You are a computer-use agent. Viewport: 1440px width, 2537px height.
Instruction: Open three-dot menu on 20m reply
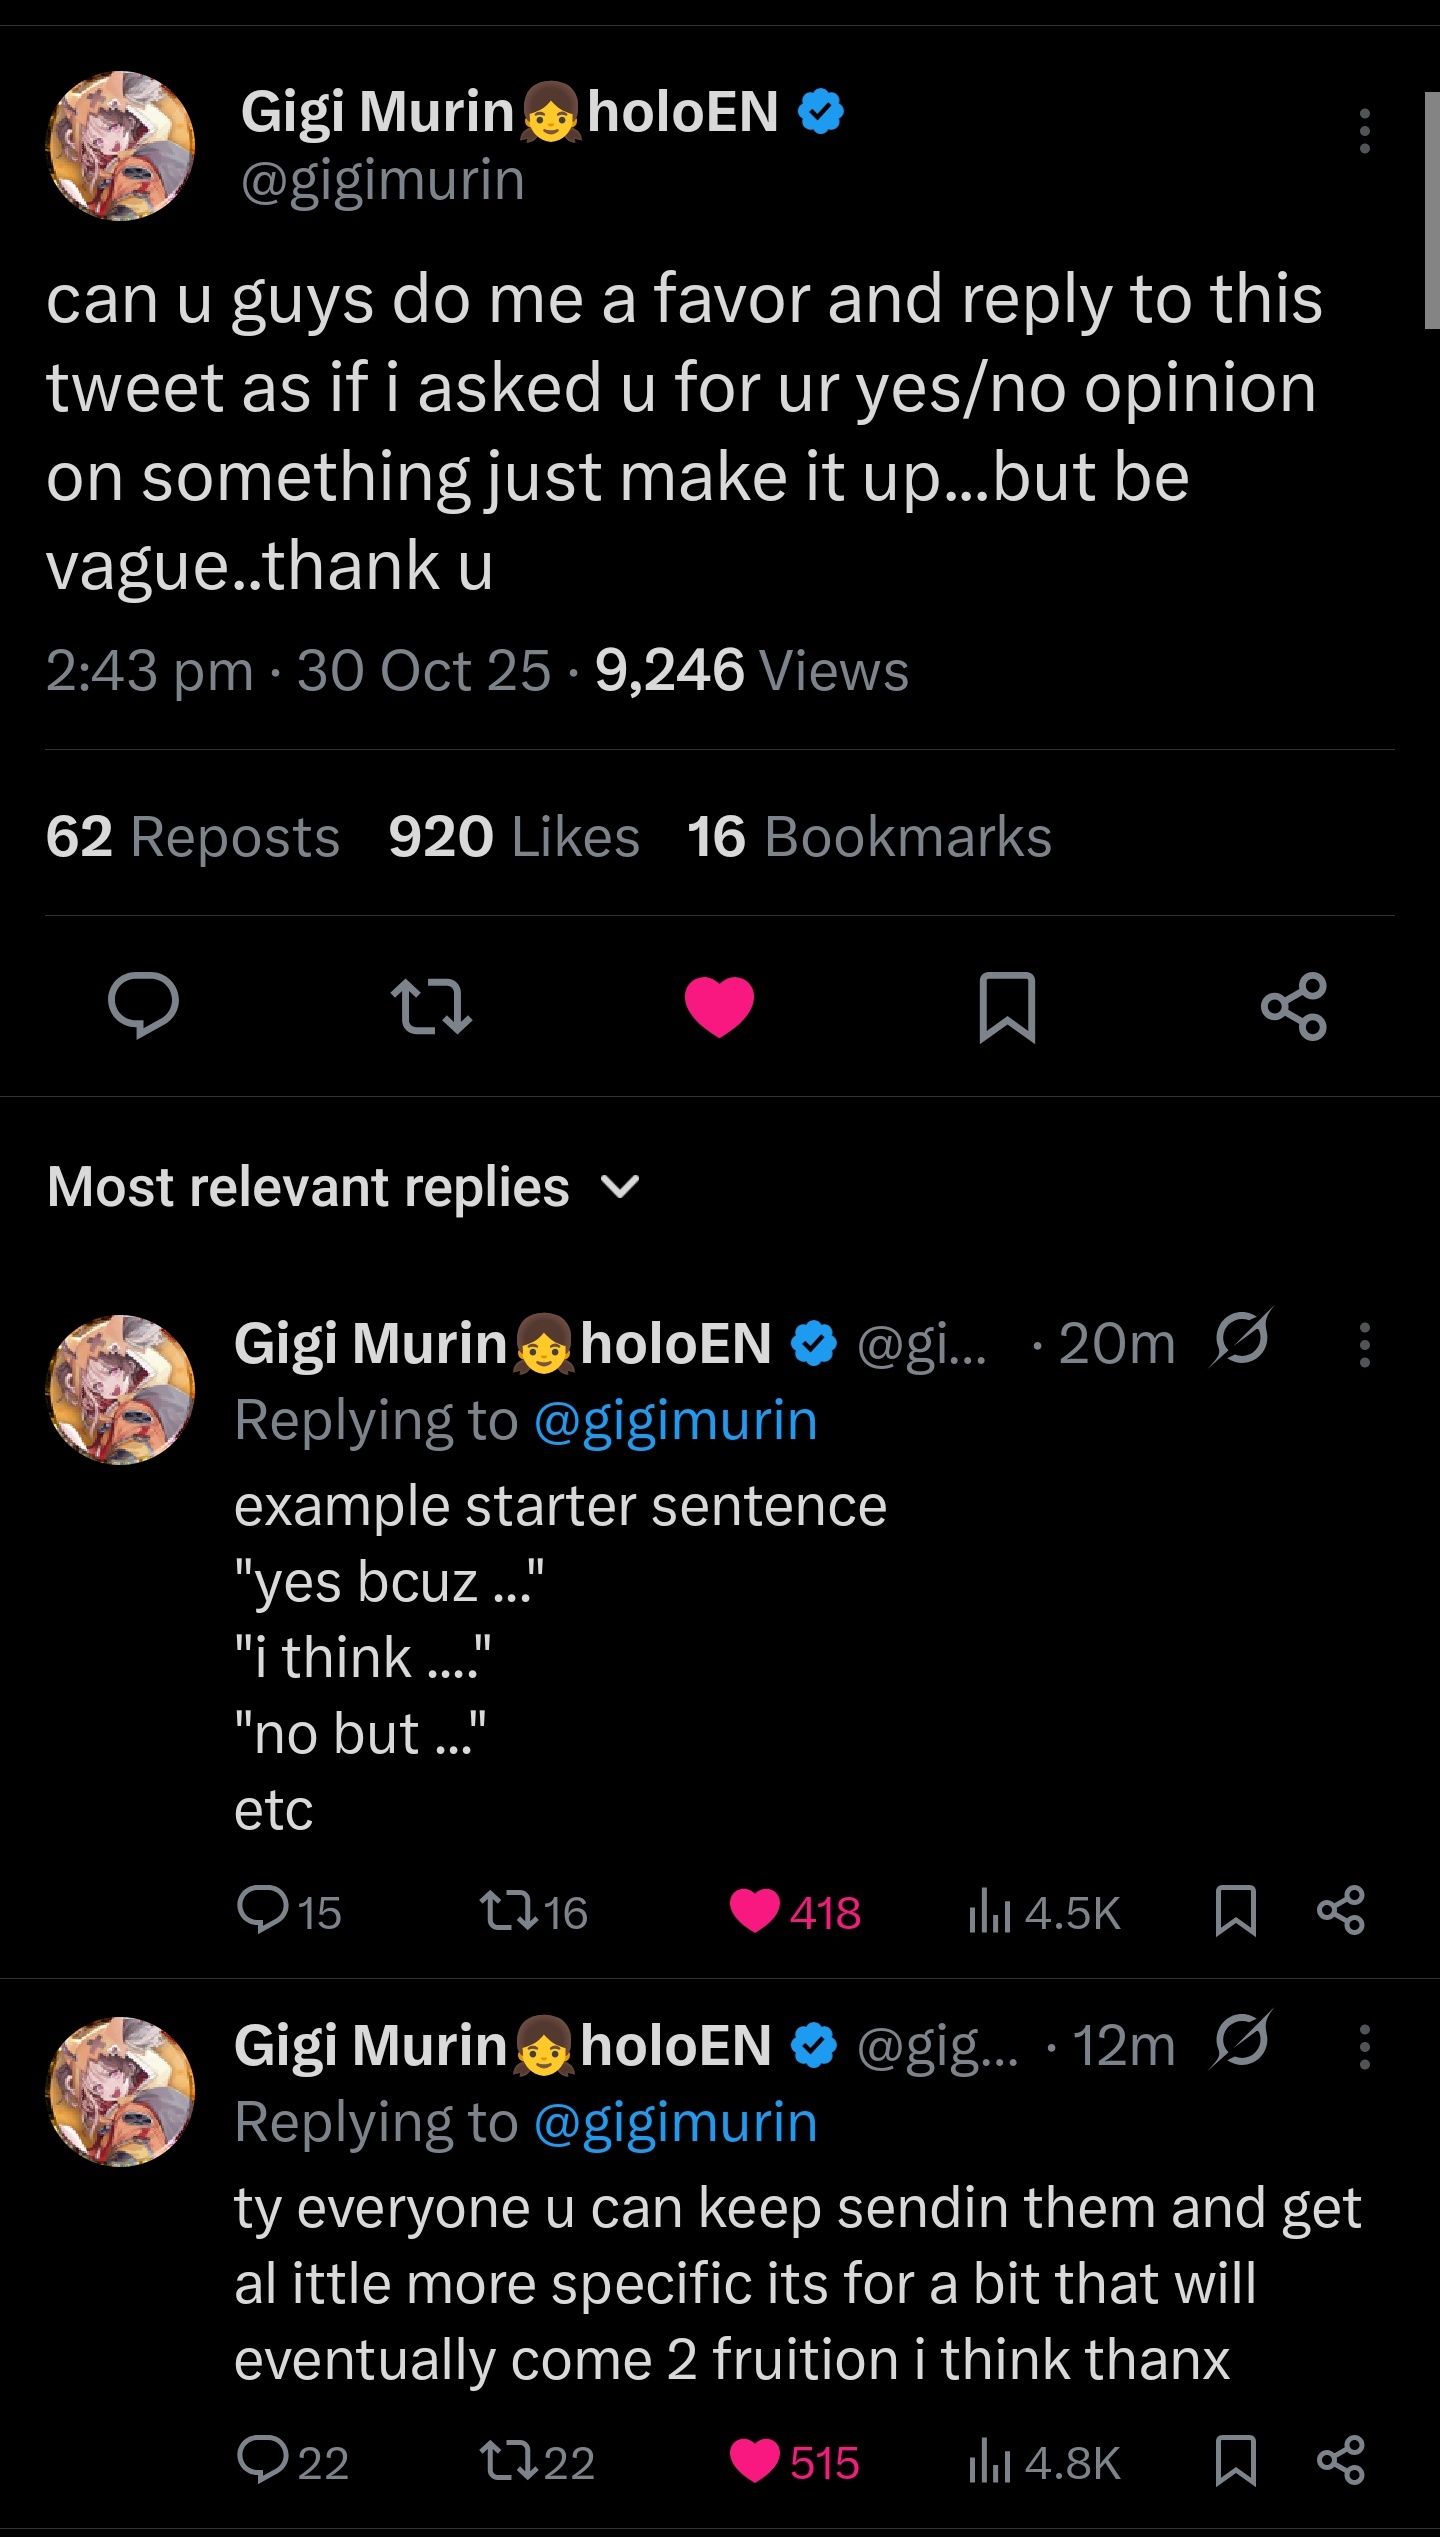click(x=1364, y=1344)
